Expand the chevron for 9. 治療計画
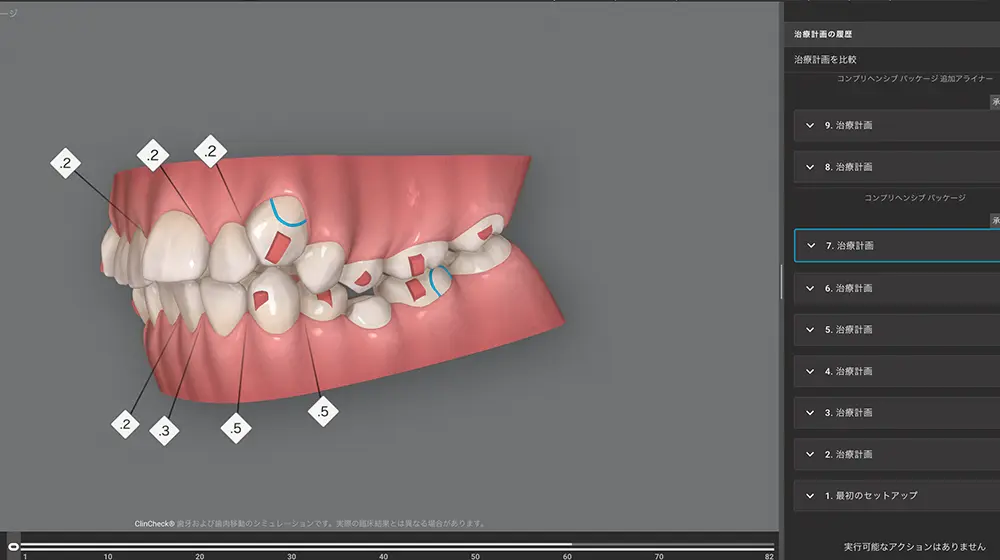The height and width of the screenshot is (560, 1000). tap(810, 126)
